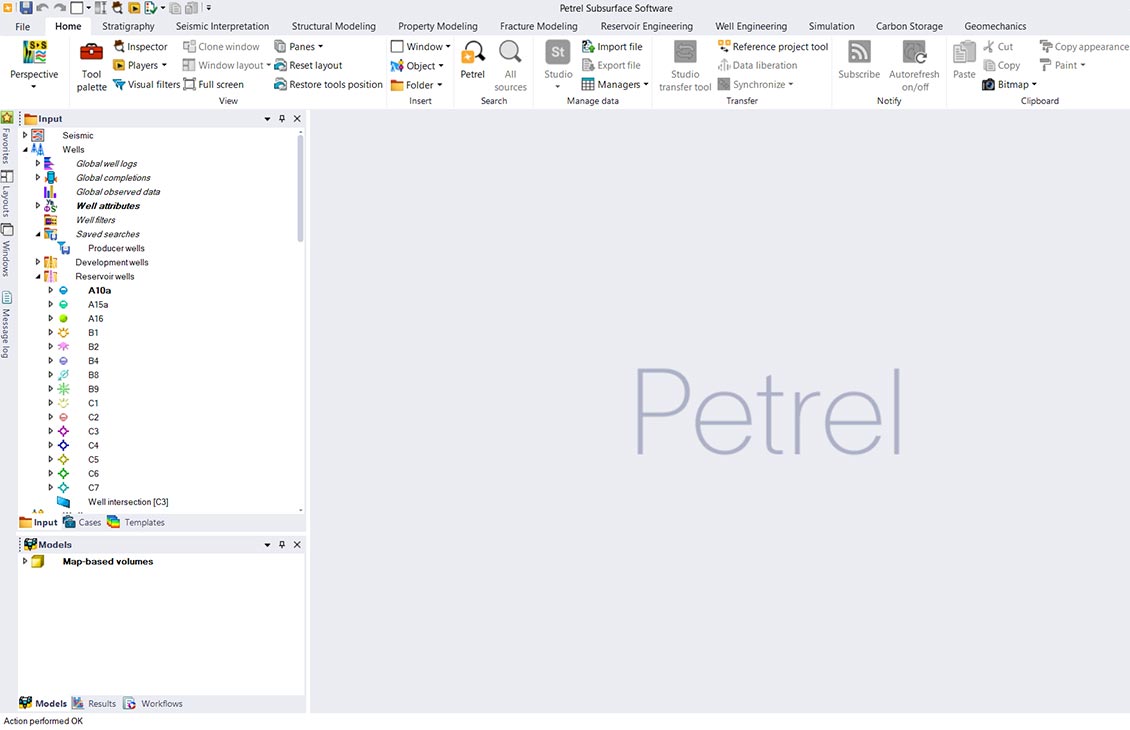The height and width of the screenshot is (730, 1130).
Task: Open the Tool palette
Action: click(91, 66)
